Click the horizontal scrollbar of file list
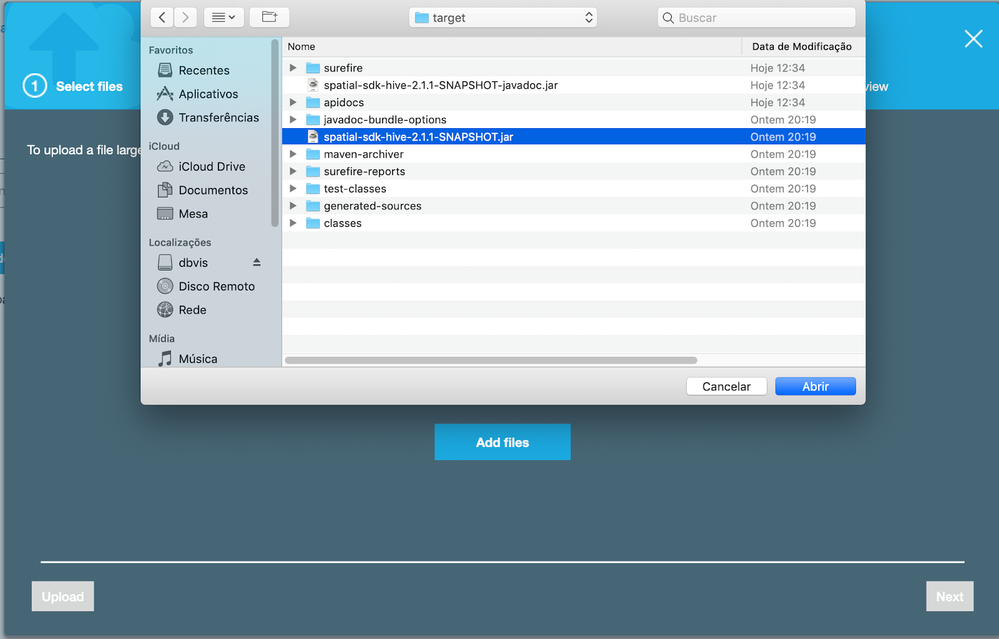This screenshot has height=639, width=999. tap(491, 360)
